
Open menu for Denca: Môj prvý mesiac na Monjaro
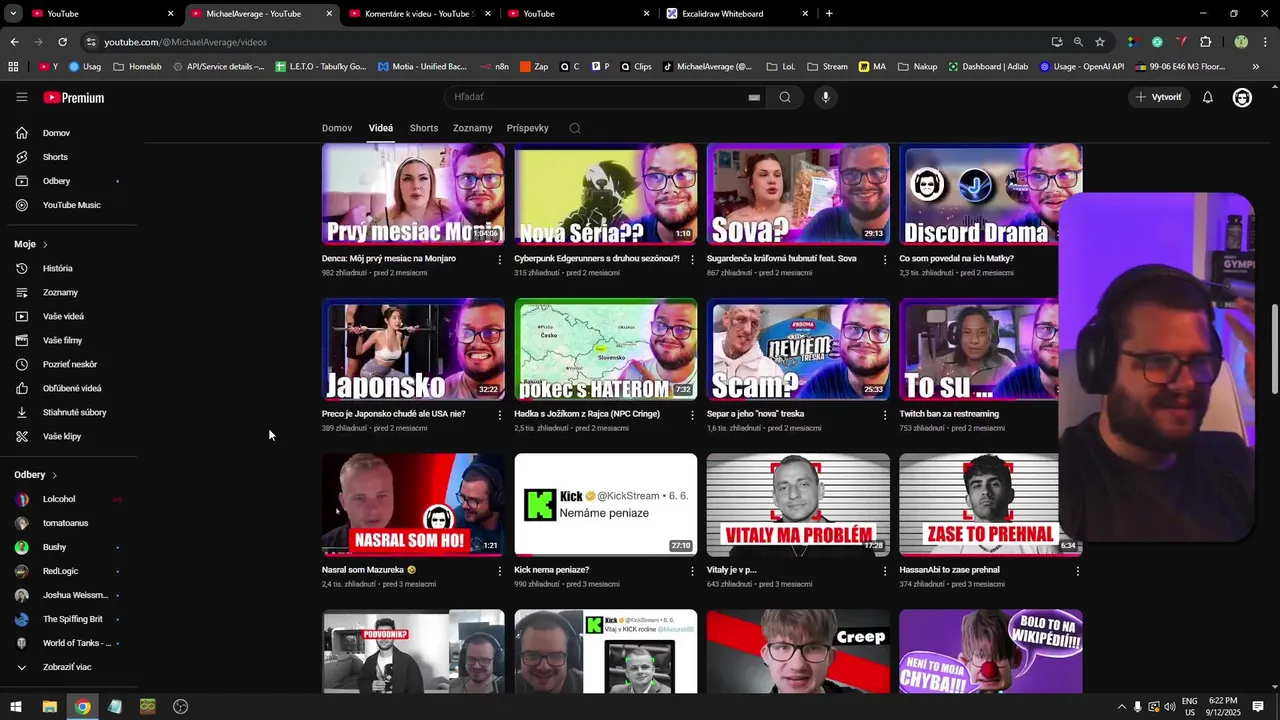click(500, 259)
